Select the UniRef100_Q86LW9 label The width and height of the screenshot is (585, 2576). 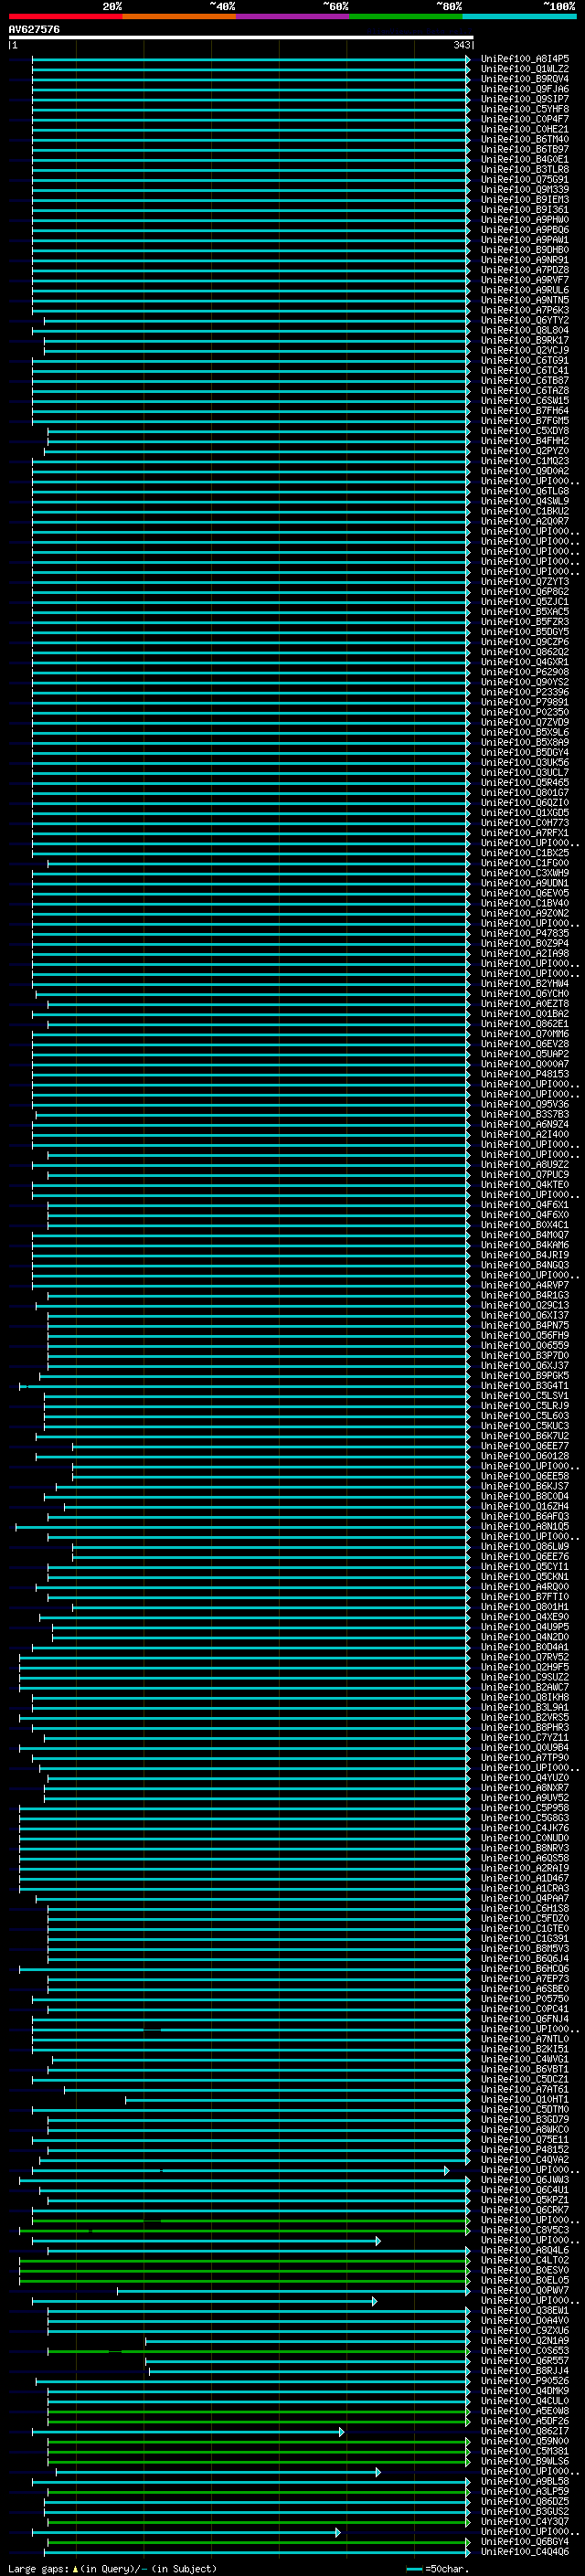pyautogui.click(x=525, y=1547)
